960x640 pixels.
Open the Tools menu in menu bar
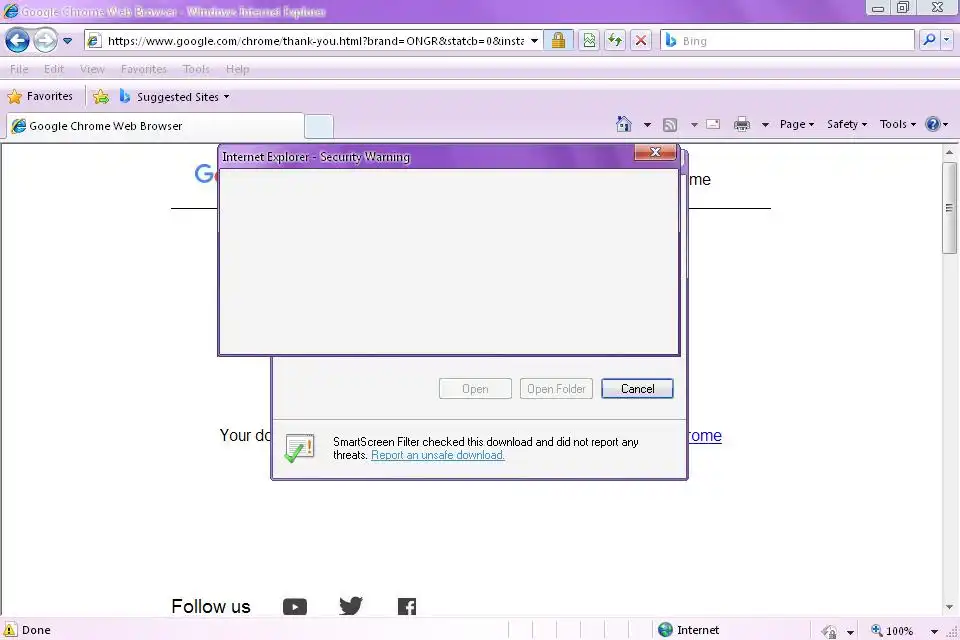(196, 69)
